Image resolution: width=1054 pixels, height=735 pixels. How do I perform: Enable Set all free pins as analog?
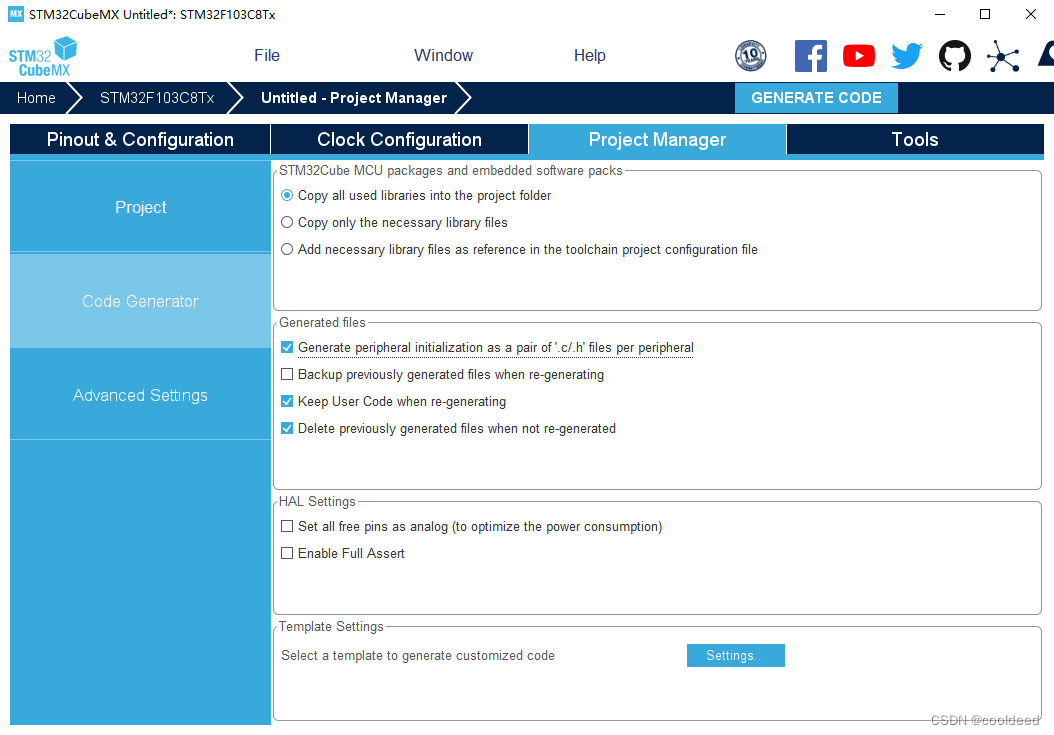coord(287,527)
